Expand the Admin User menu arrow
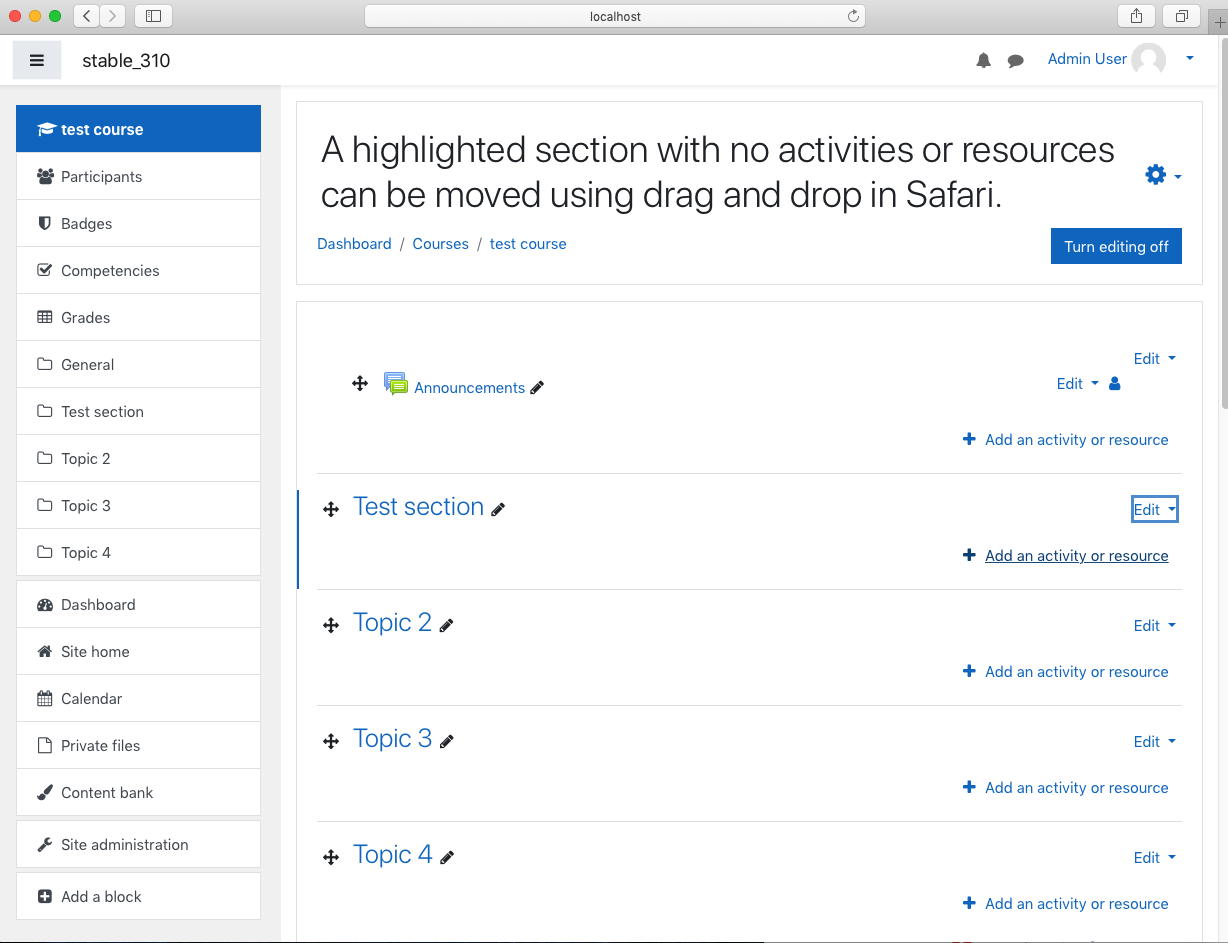The height and width of the screenshot is (943, 1228). [1190, 59]
